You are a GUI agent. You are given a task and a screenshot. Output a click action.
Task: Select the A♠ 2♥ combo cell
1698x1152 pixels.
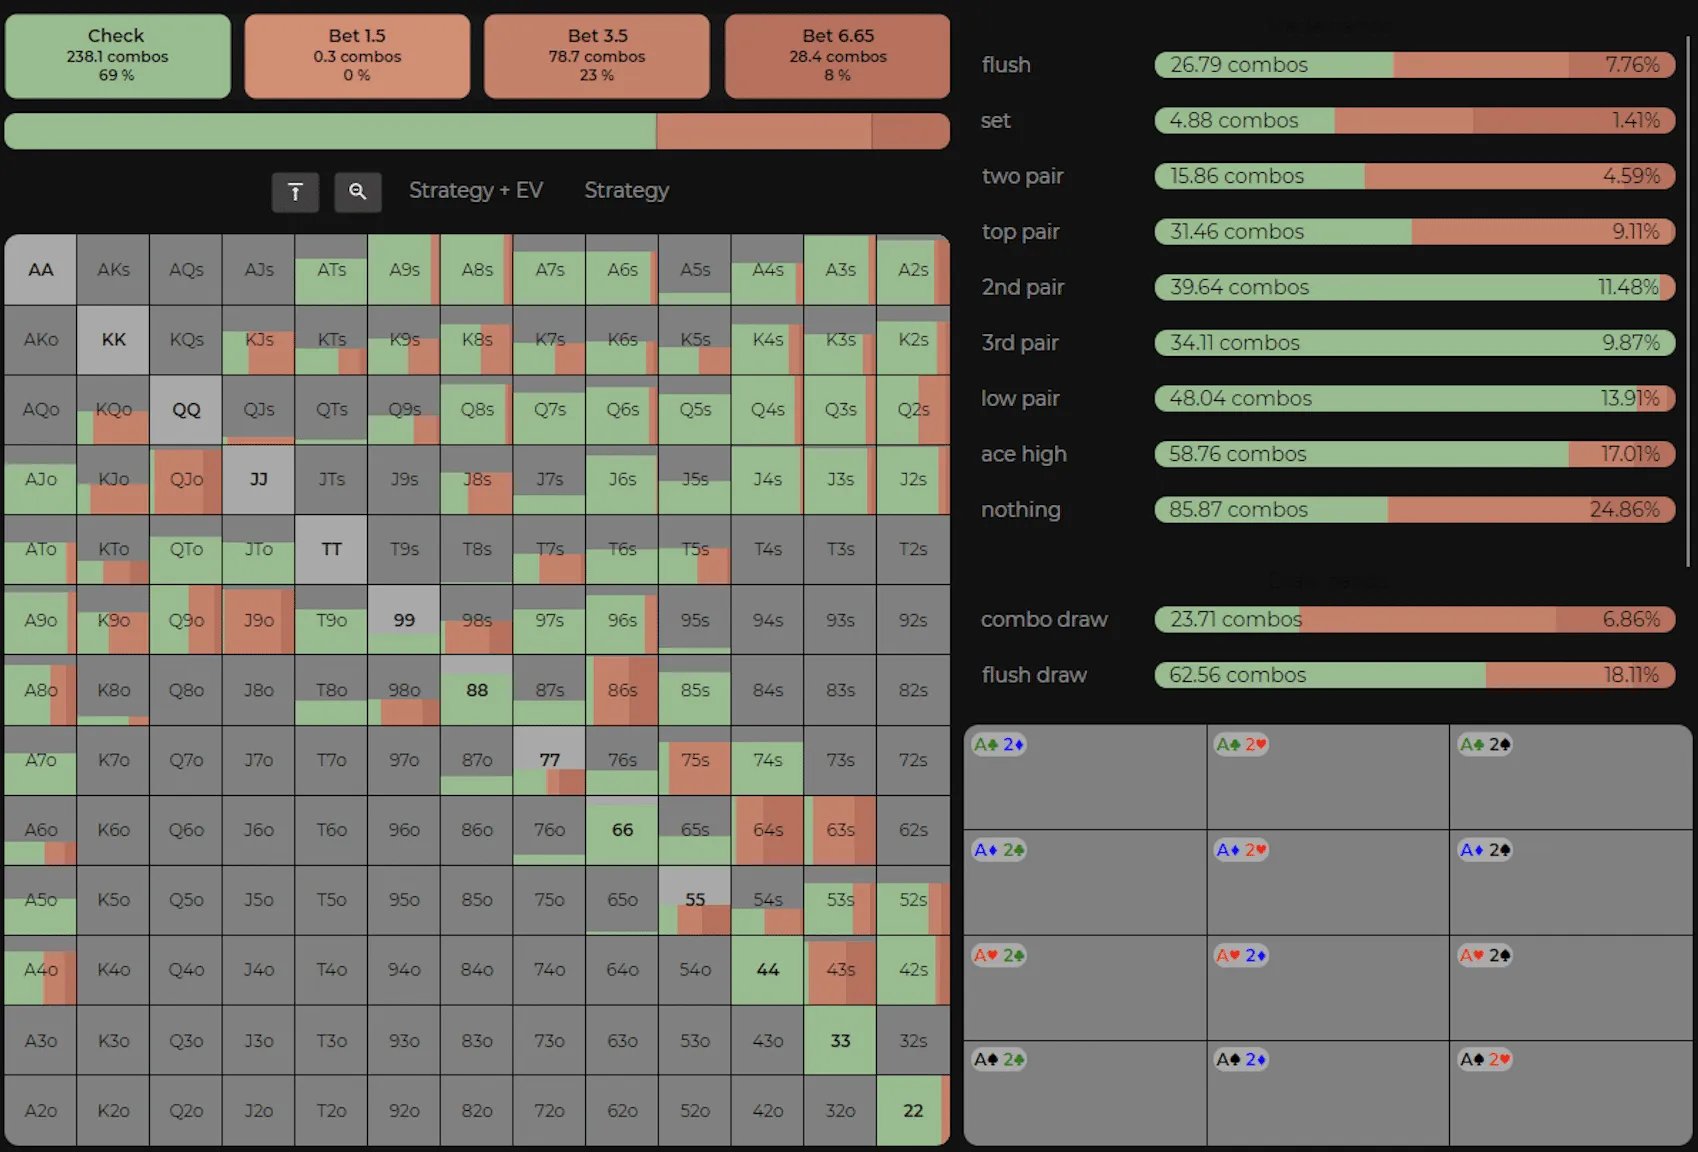pos(1570,1092)
